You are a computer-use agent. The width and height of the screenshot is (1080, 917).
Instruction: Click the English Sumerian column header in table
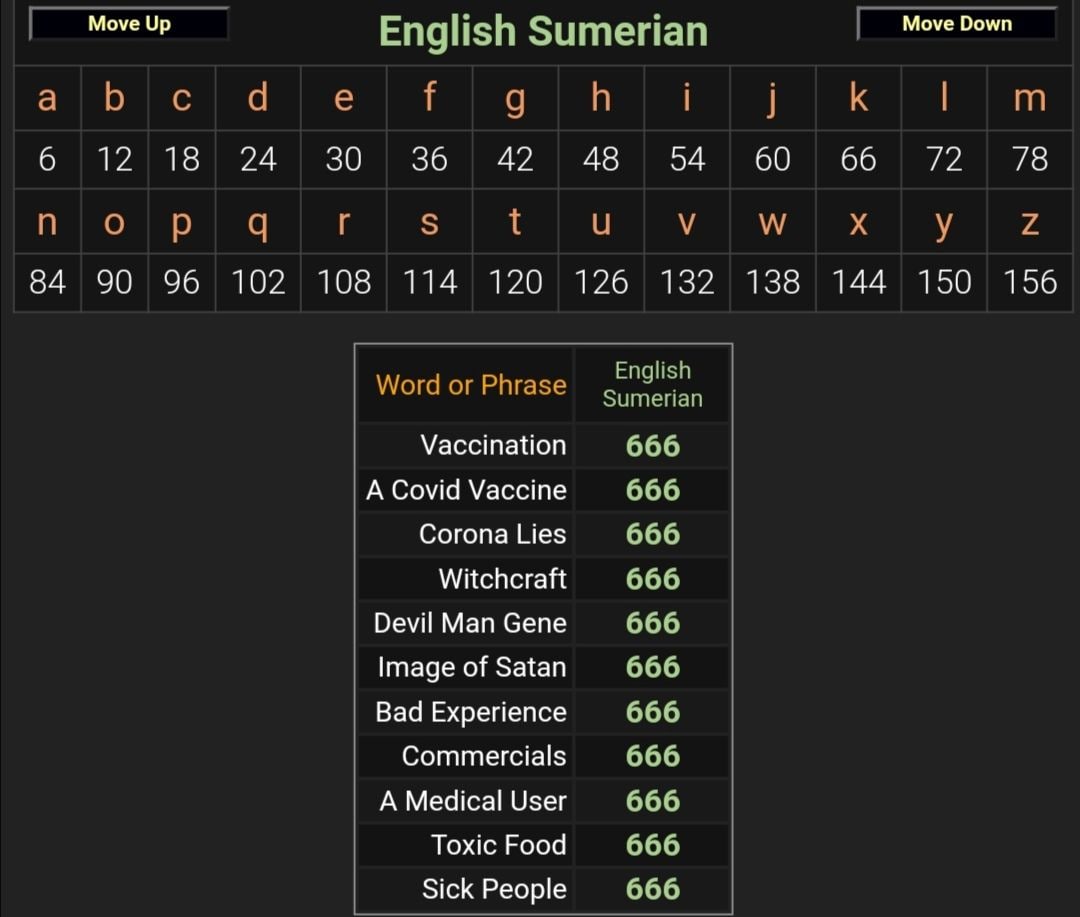(x=652, y=384)
